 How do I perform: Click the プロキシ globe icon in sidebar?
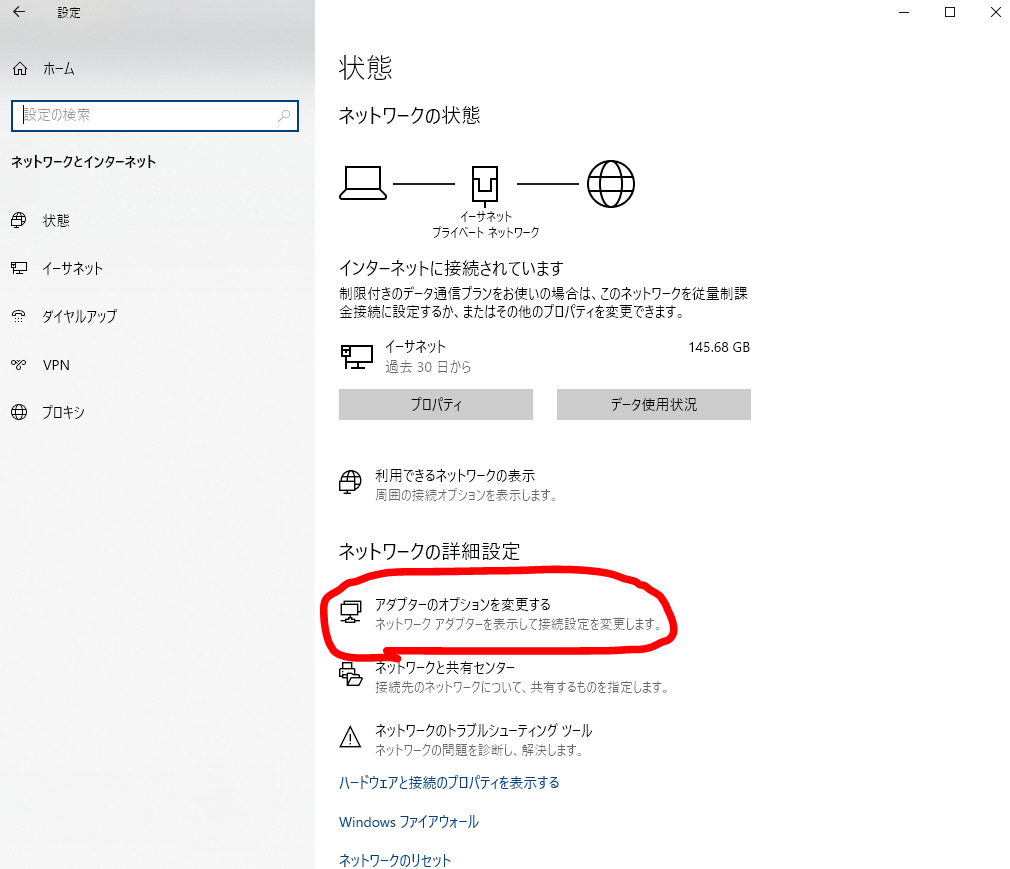[19, 413]
